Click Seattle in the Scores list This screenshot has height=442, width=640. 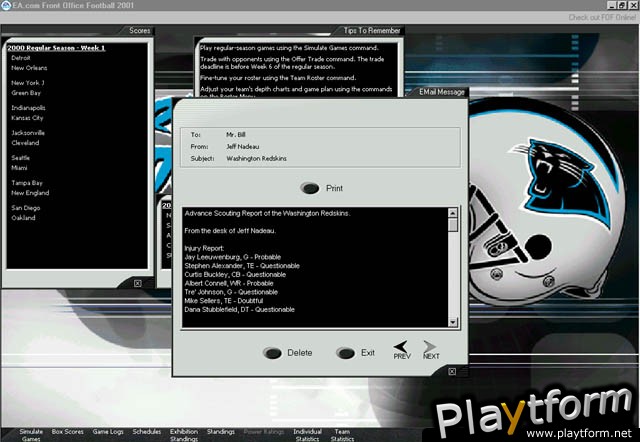[20, 158]
